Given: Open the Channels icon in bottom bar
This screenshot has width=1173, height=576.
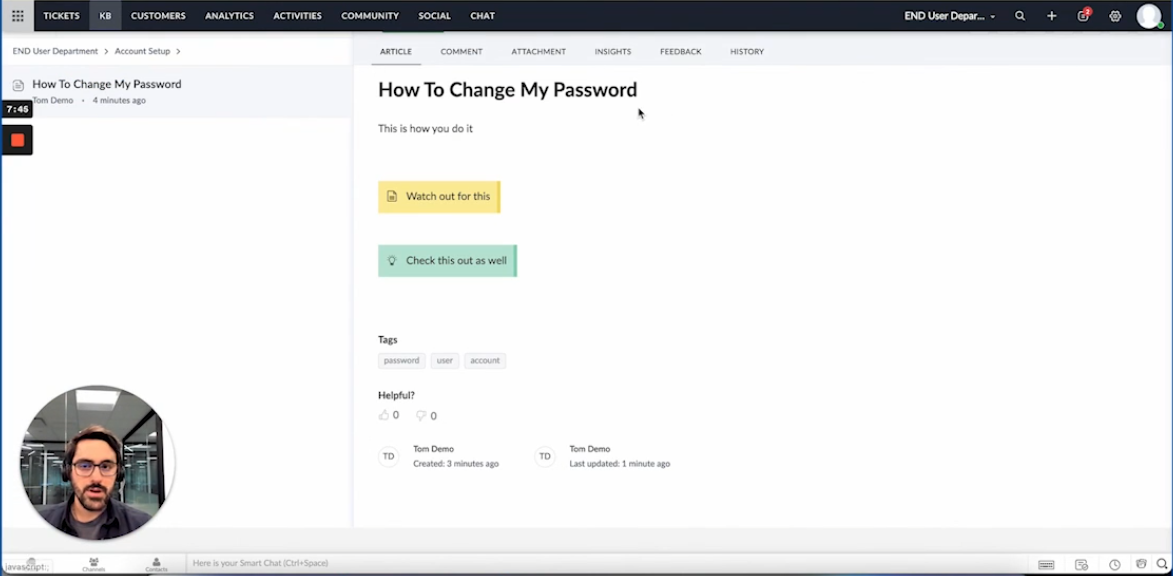Looking at the screenshot, I should 93,564.
